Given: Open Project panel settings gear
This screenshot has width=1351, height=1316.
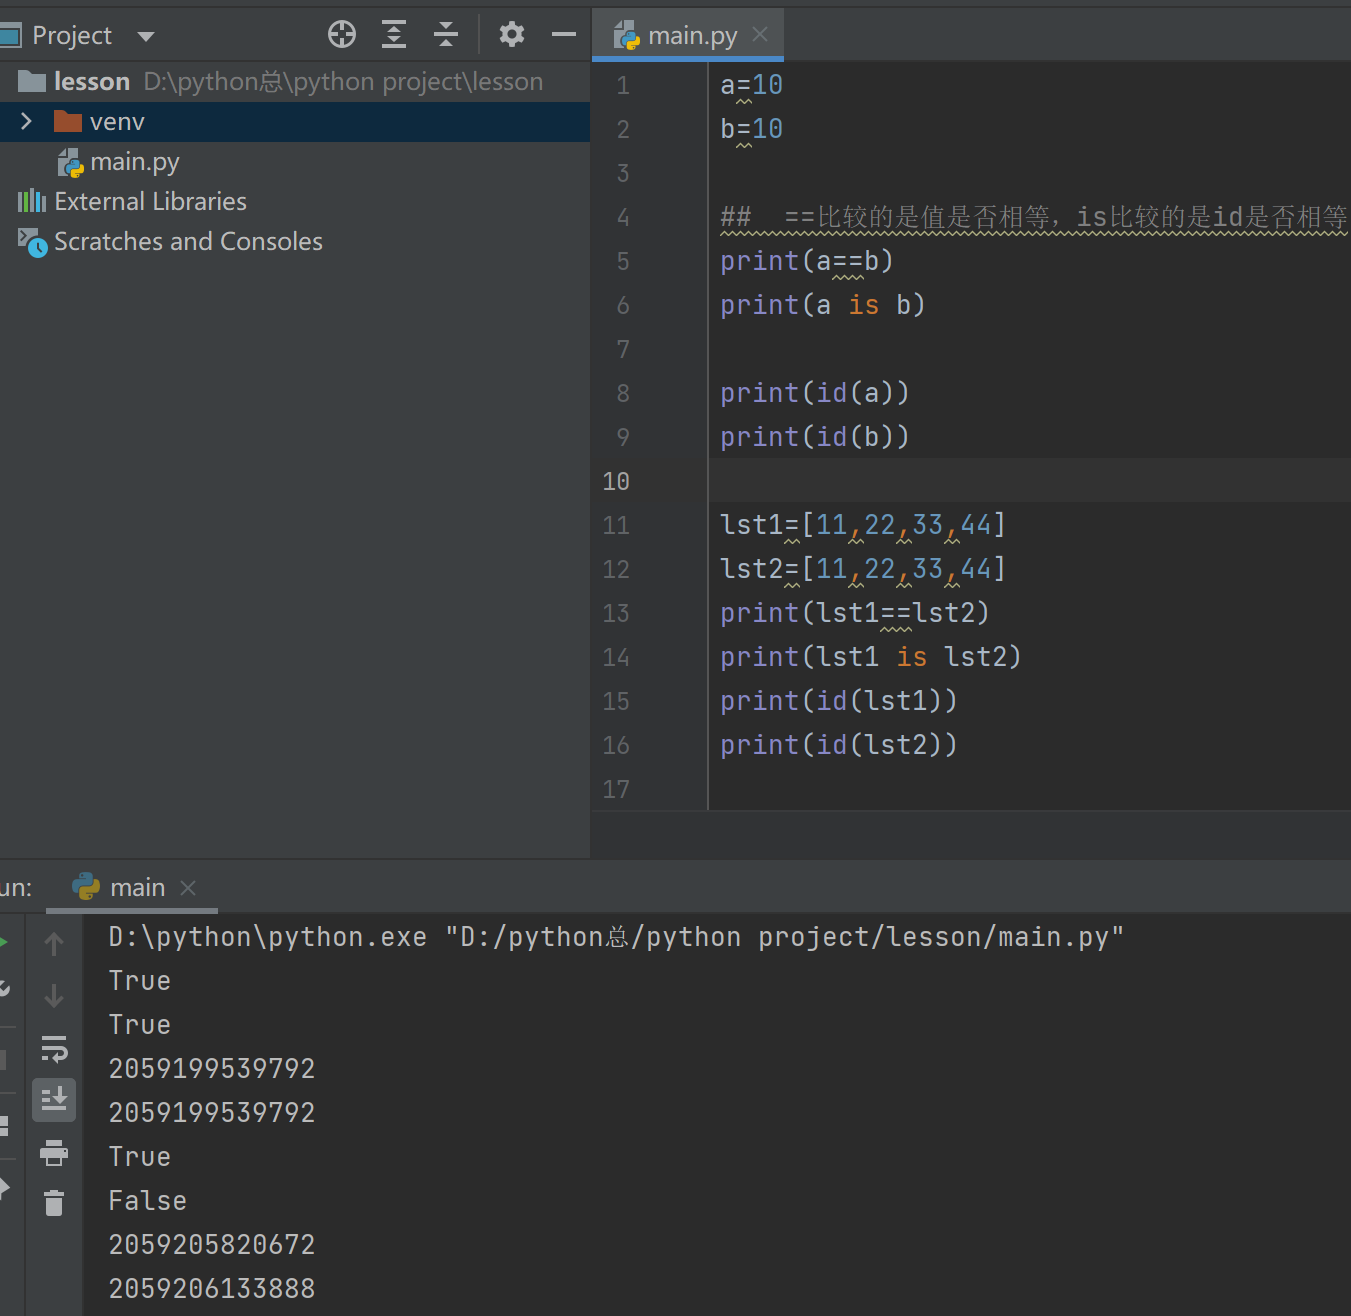Looking at the screenshot, I should click(512, 35).
